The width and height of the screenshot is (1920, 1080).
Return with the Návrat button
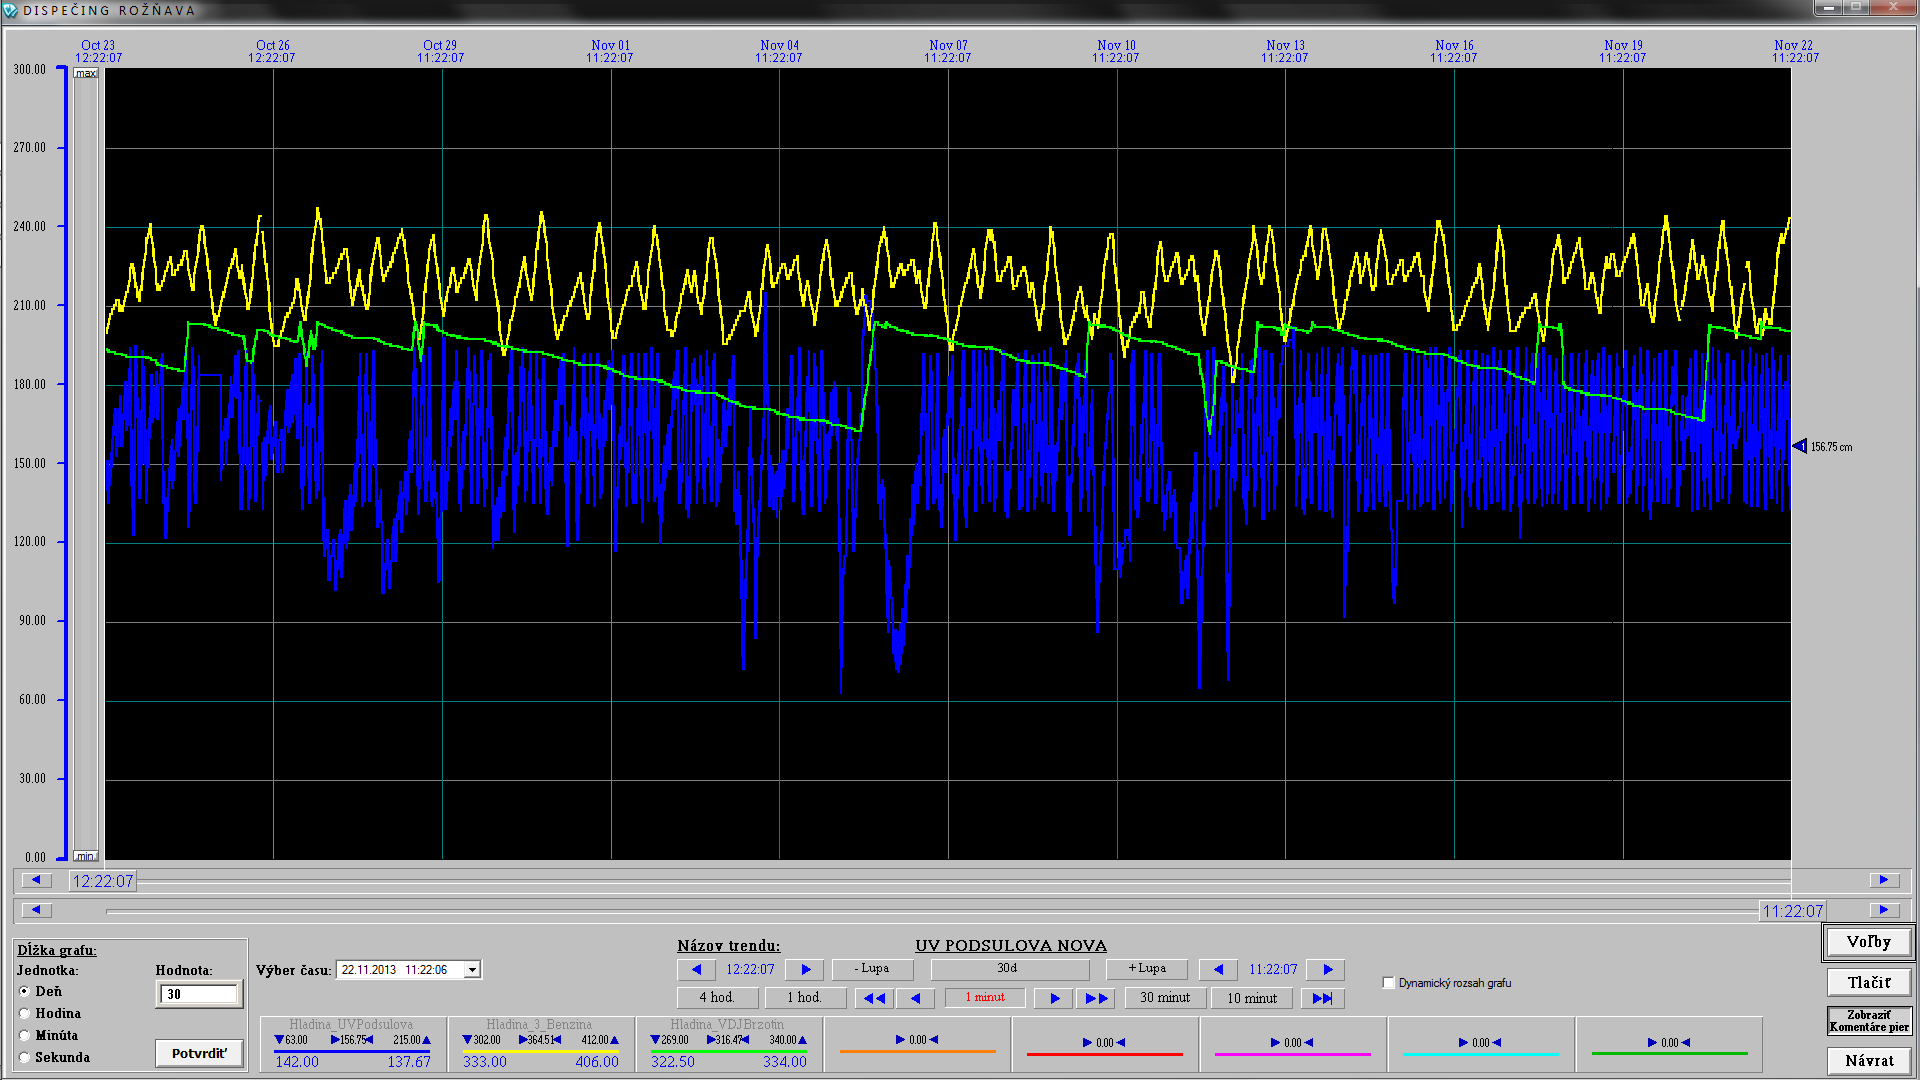point(1868,1060)
